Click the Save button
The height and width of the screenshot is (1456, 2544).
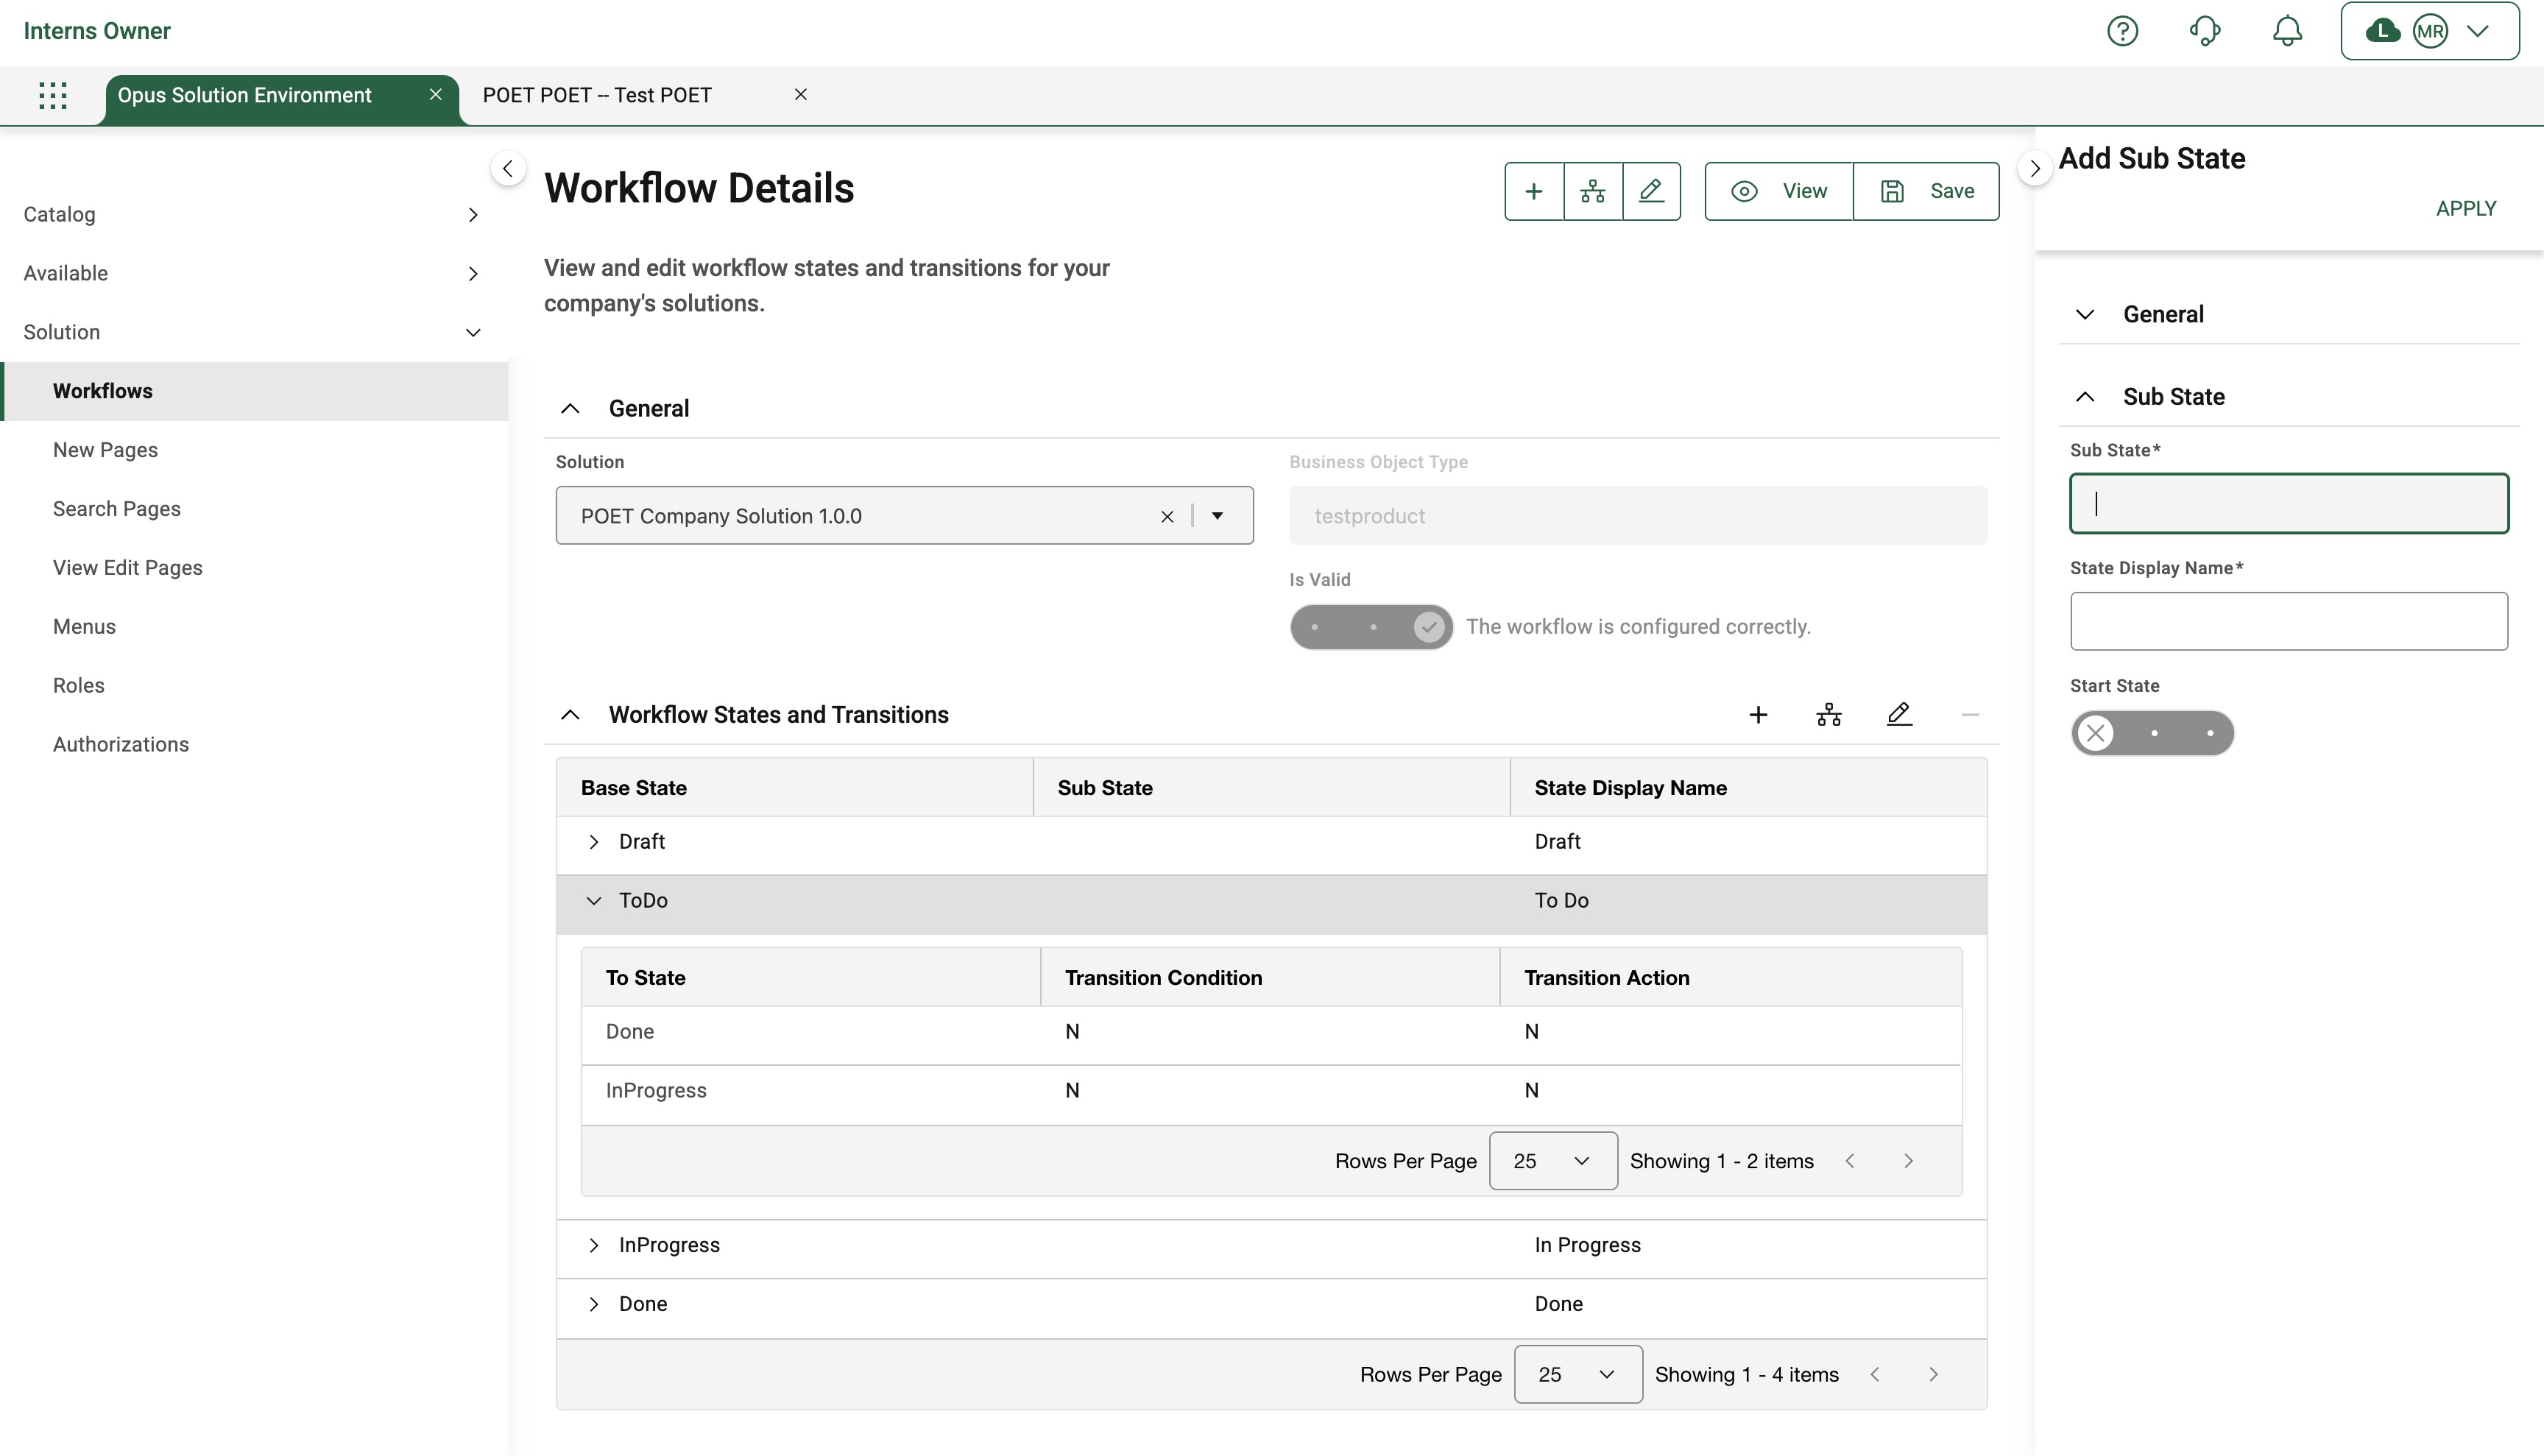click(x=1926, y=191)
